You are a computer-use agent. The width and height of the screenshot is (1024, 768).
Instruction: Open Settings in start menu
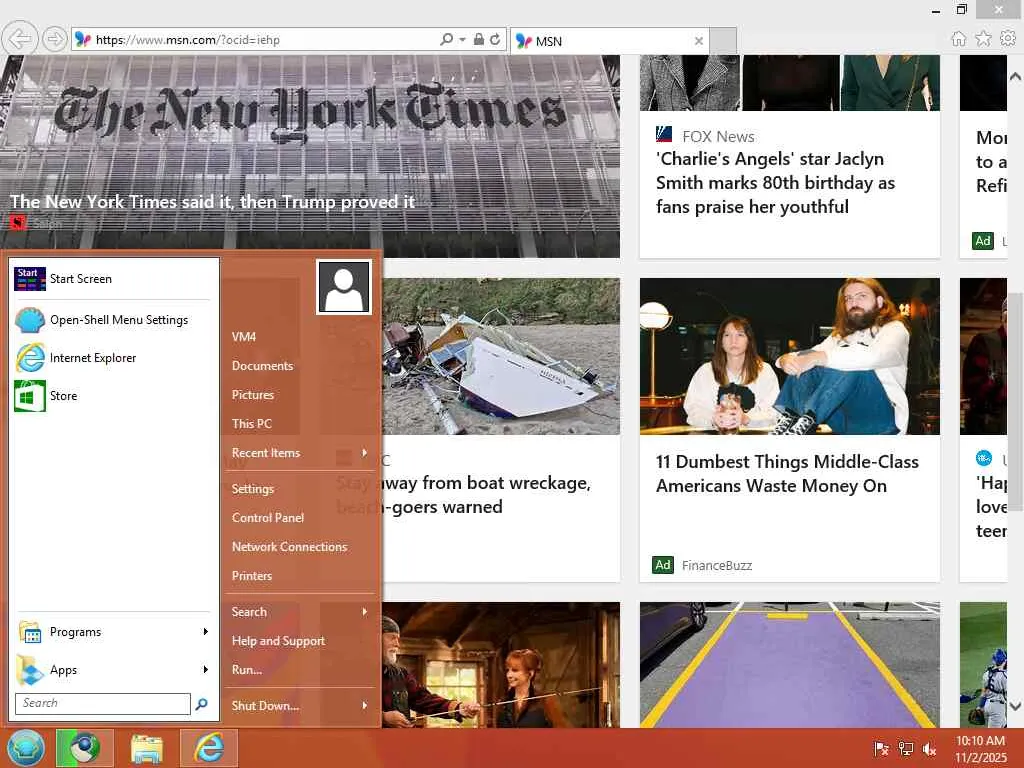click(x=300, y=488)
